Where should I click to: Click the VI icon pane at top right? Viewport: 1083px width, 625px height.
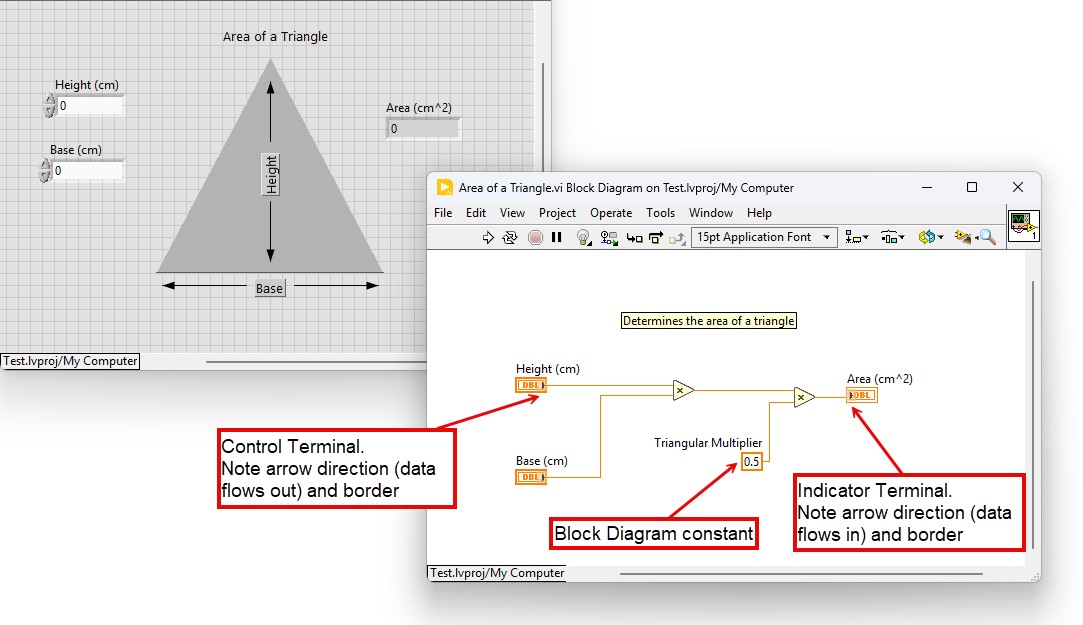[x=1024, y=226]
